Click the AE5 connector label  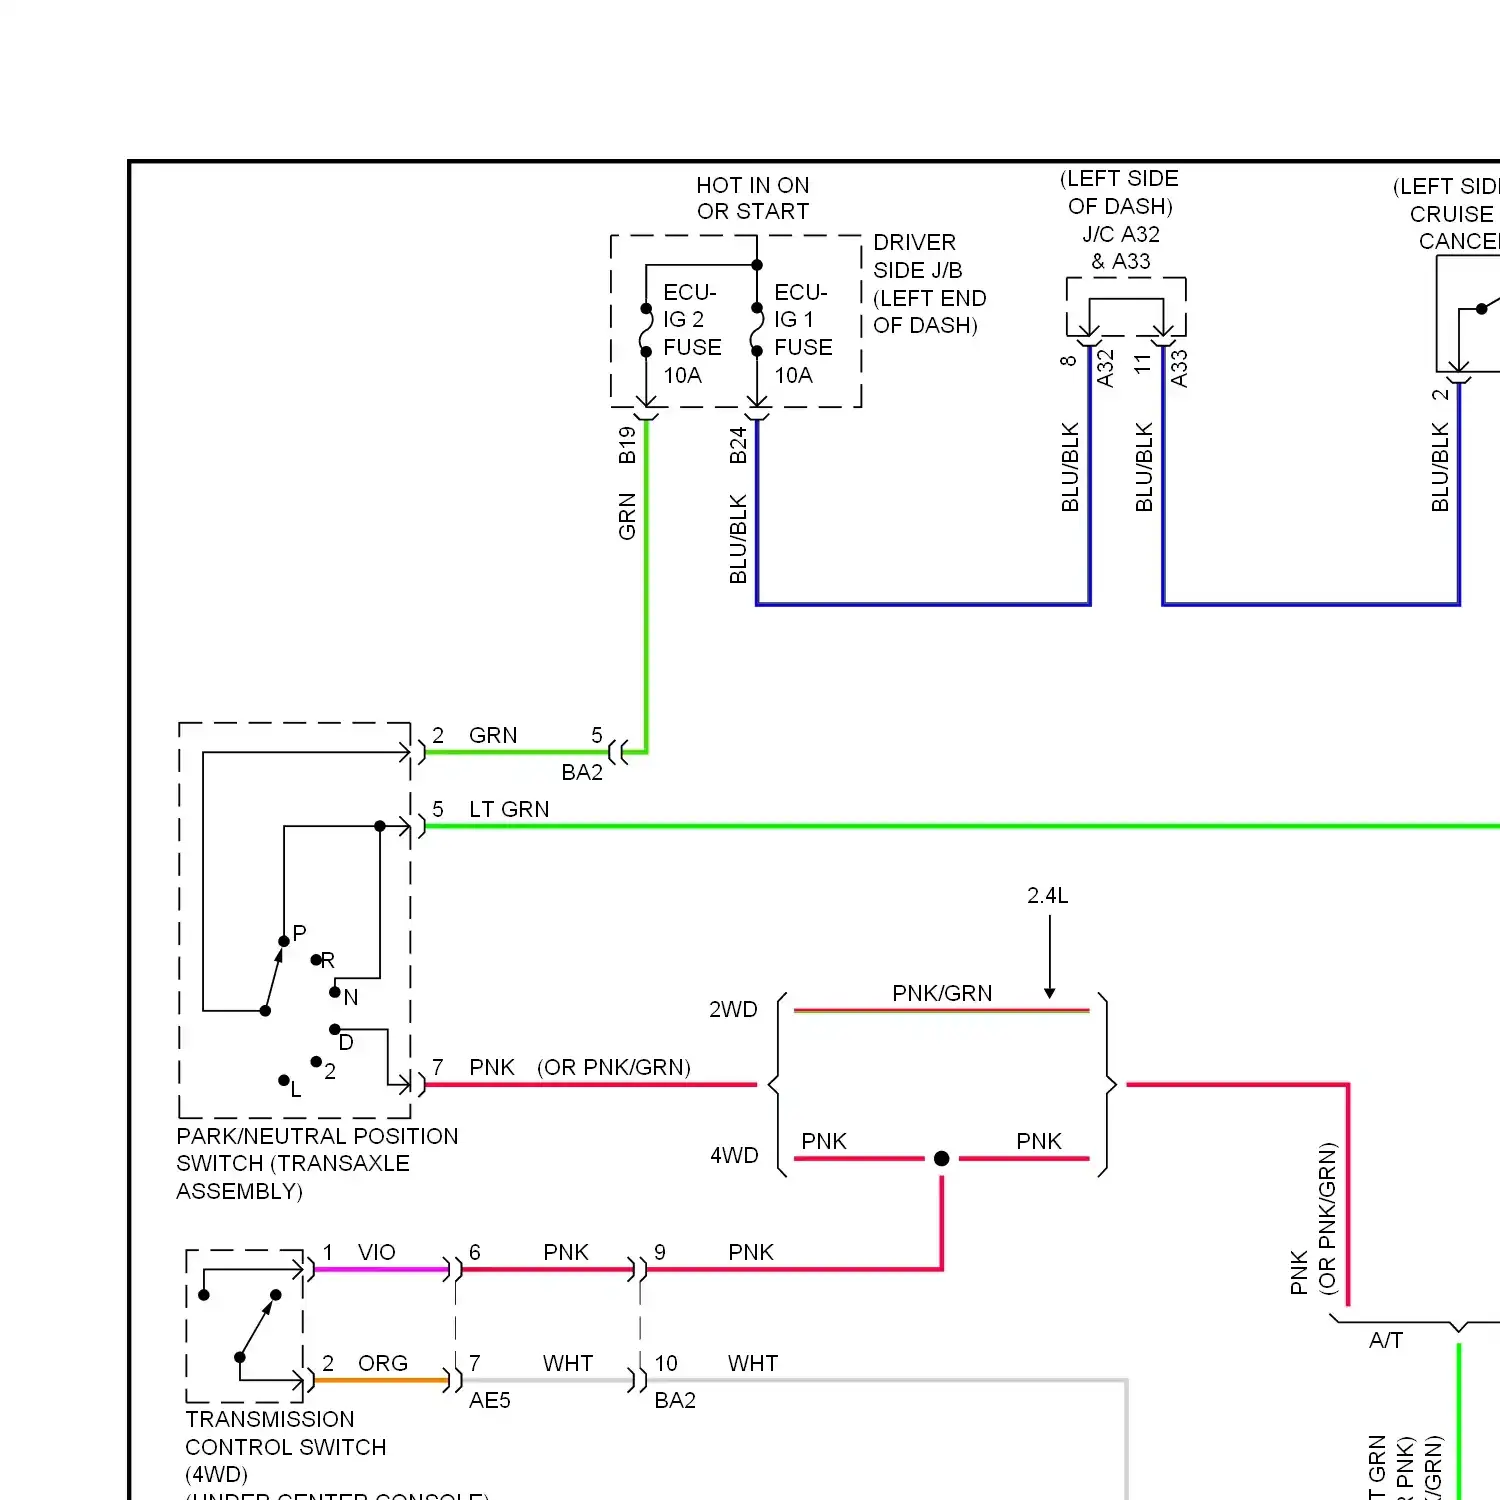(490, 1400)
